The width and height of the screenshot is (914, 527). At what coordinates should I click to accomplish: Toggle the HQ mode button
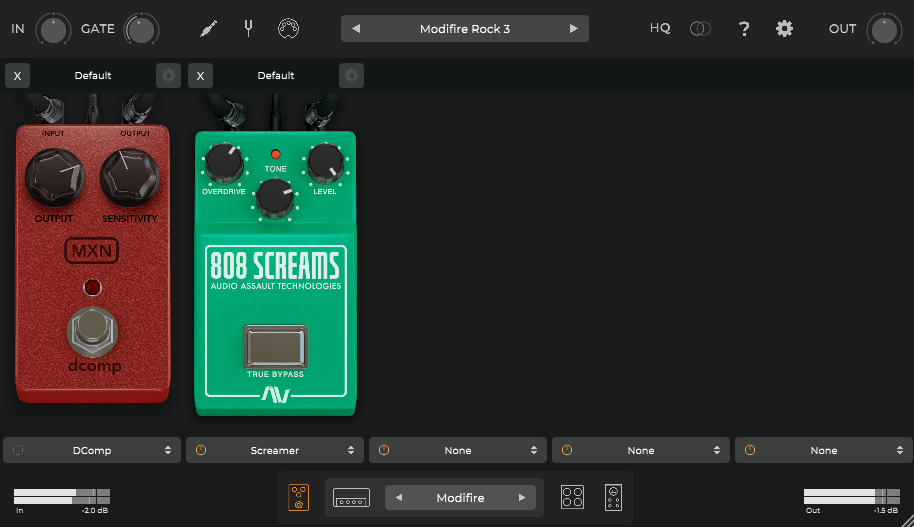pyautogui.click(x=660, y=29)
